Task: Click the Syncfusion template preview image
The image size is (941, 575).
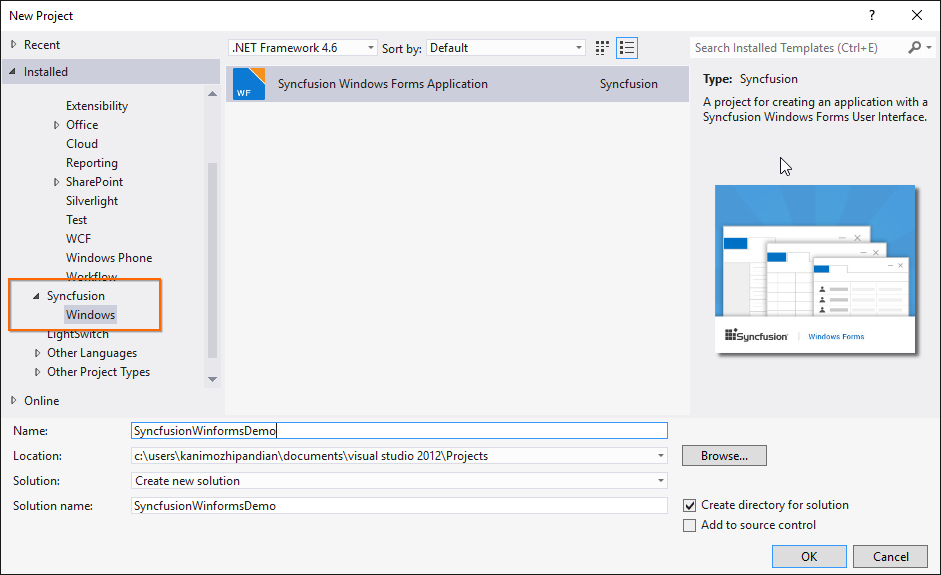Action: (x=816, y=269)
